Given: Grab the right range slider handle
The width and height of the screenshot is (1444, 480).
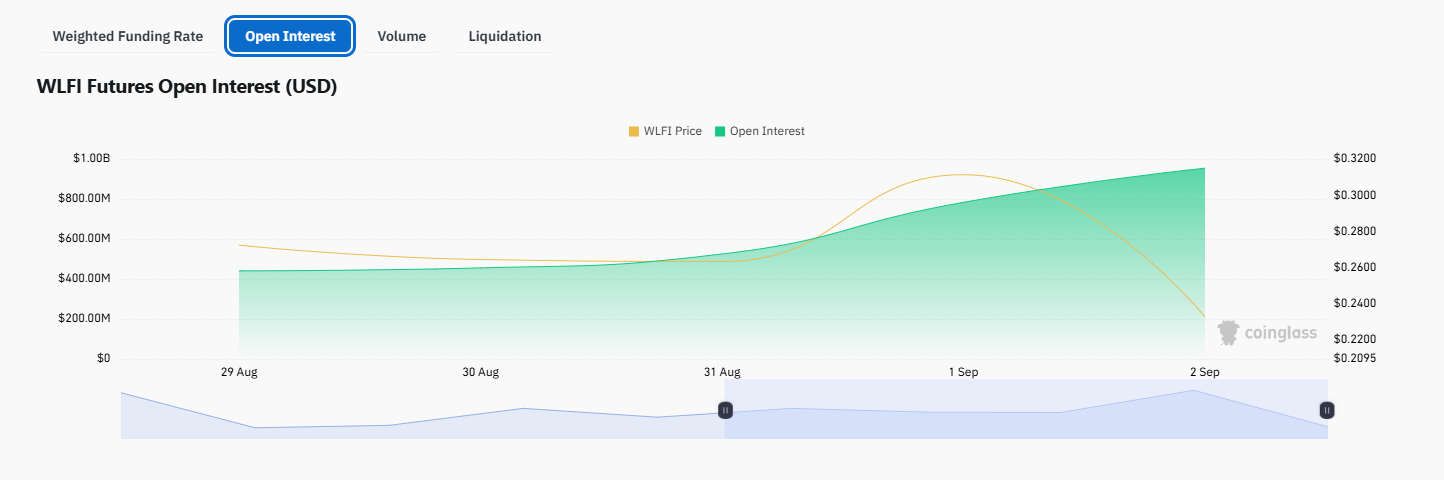Looking at the screenshot, I should 1327,409.
